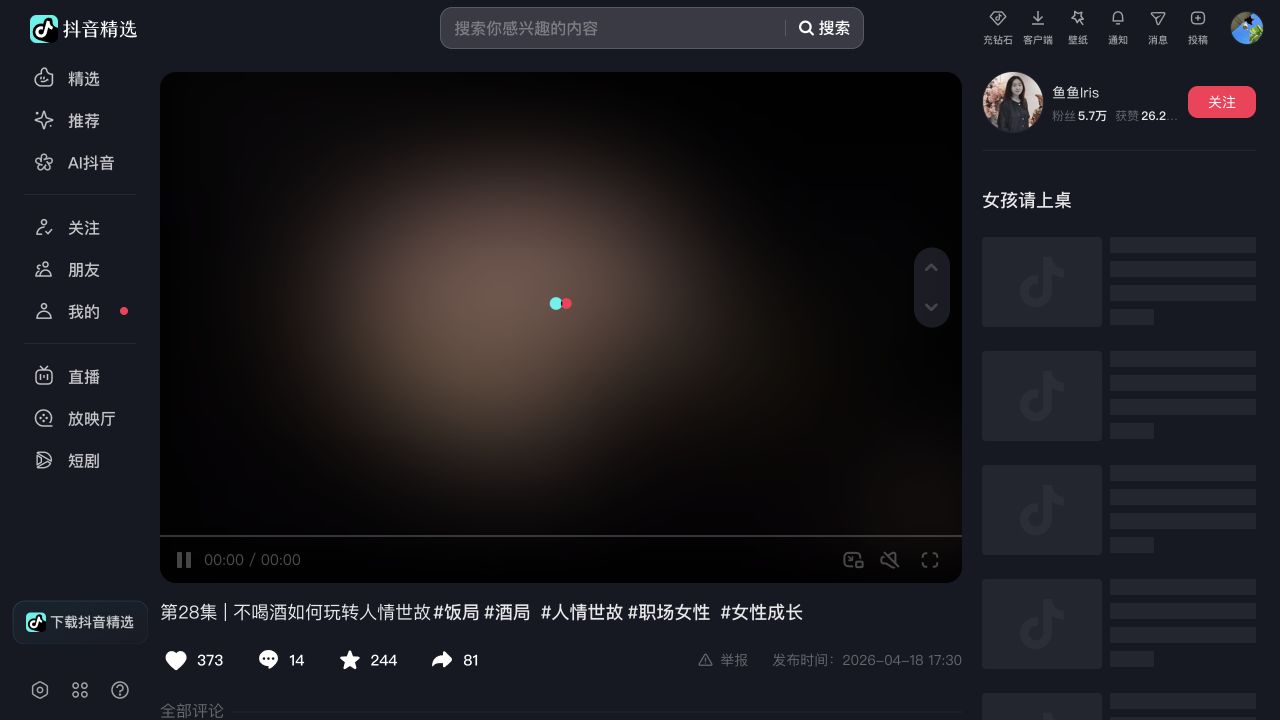Open 朋友 in the sidebar
The width and height of the screenshot is (1280, 720).
click(80, 270)
